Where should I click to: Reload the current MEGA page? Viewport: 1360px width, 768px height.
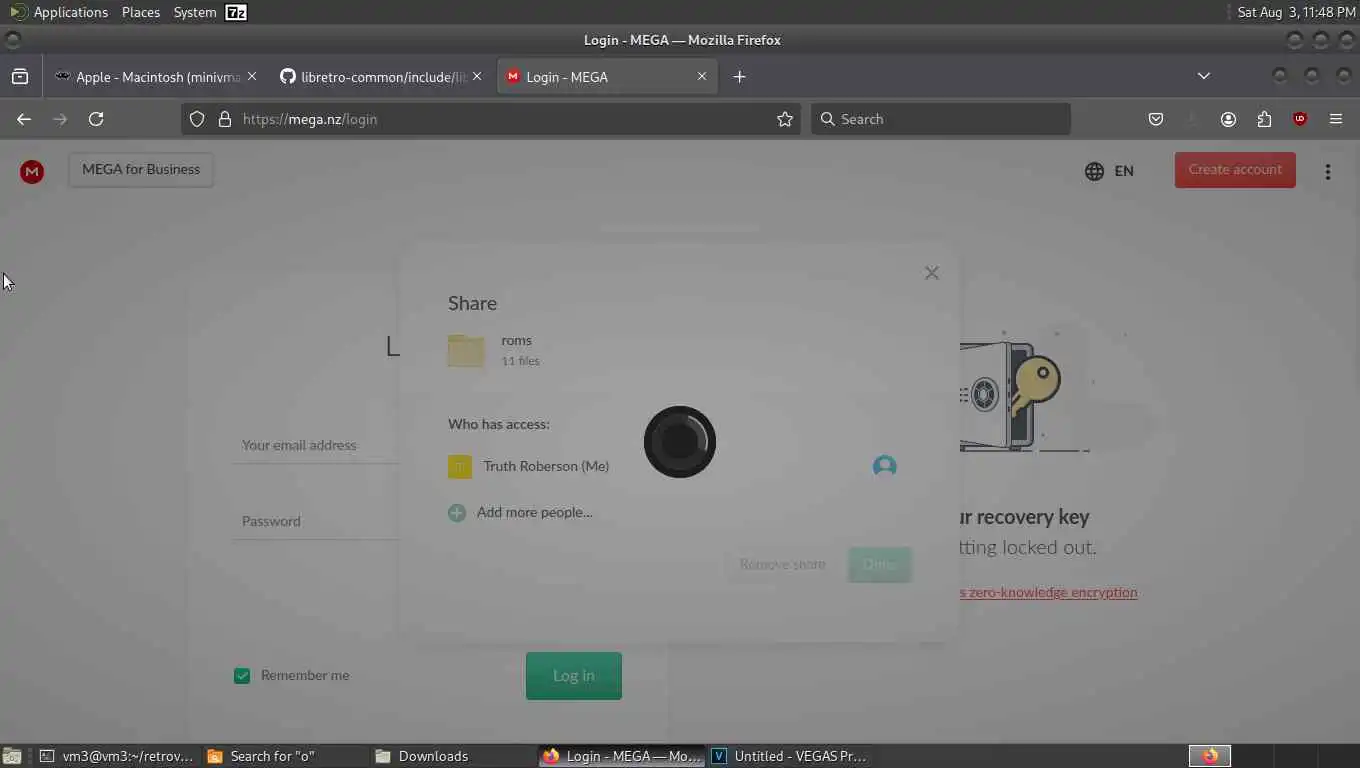96,119
